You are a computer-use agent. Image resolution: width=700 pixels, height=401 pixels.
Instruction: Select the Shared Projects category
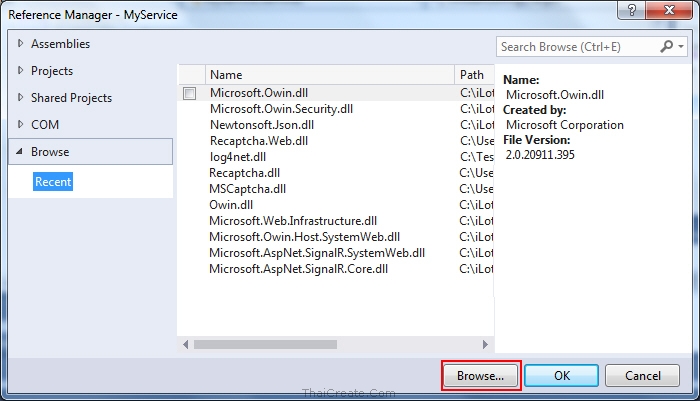71,98
